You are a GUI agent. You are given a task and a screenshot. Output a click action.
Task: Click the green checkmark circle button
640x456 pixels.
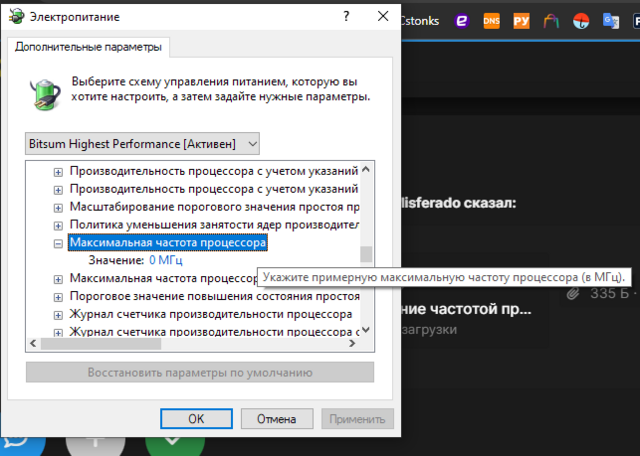coord(175,444)
